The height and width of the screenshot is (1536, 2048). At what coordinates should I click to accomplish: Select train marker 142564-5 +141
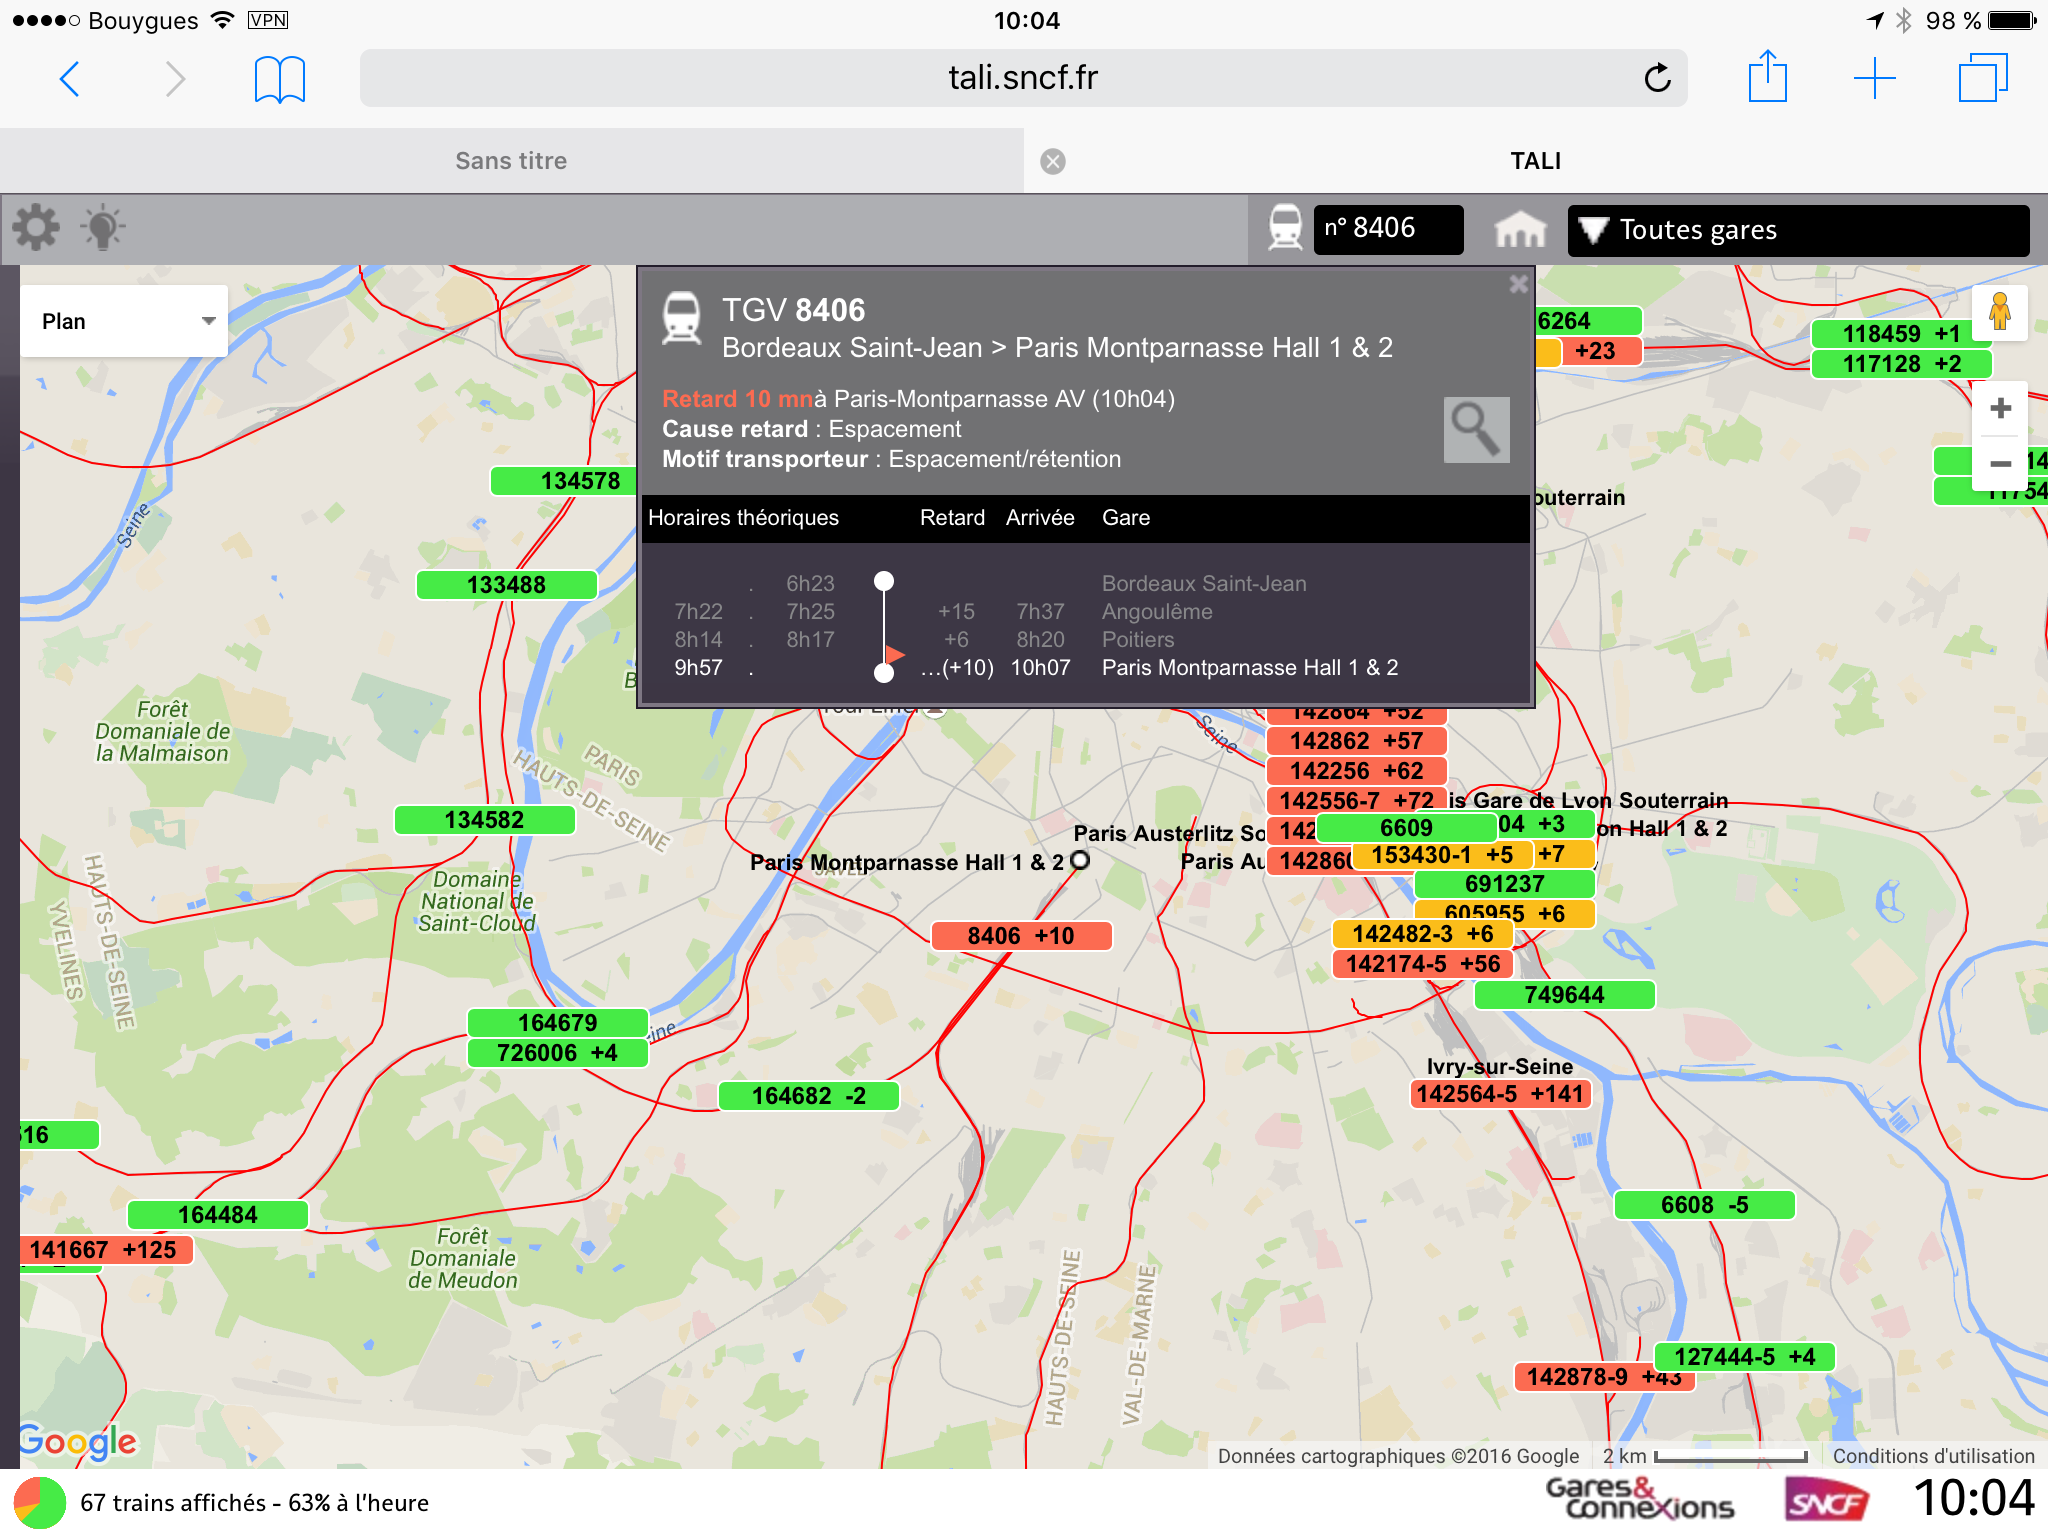click(x=1500, y=1094)
